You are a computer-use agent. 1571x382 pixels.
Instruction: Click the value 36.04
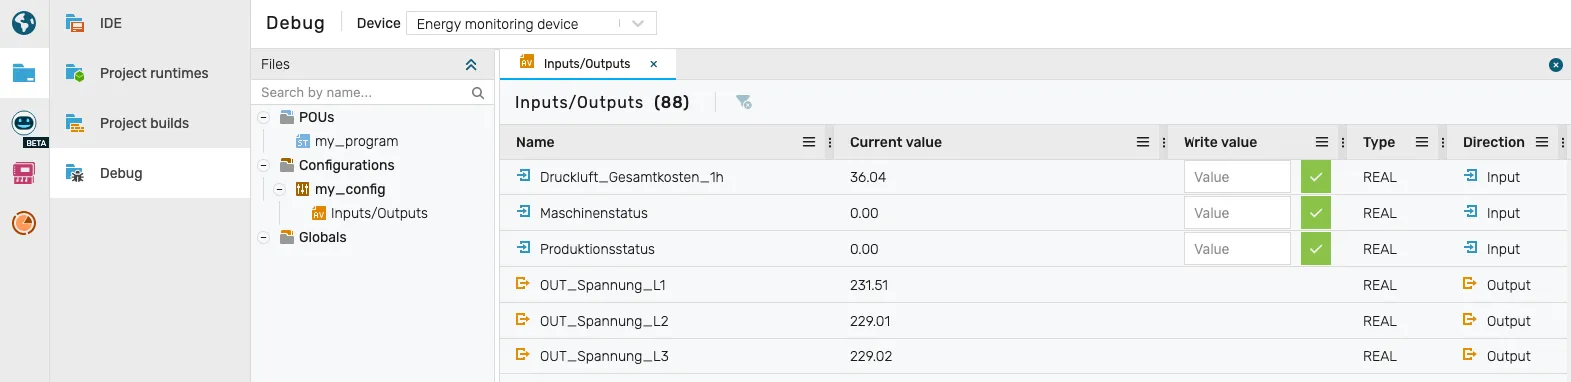868,177
